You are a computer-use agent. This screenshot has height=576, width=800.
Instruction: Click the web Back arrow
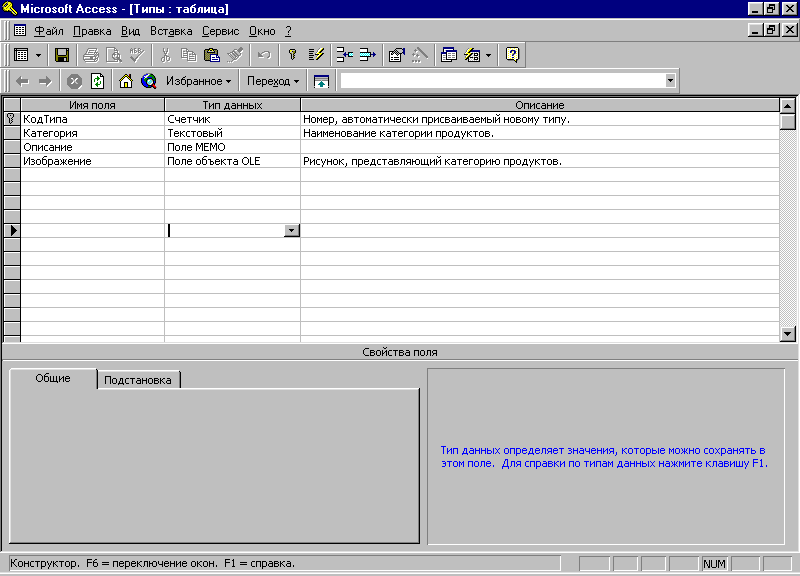[22, 81]
